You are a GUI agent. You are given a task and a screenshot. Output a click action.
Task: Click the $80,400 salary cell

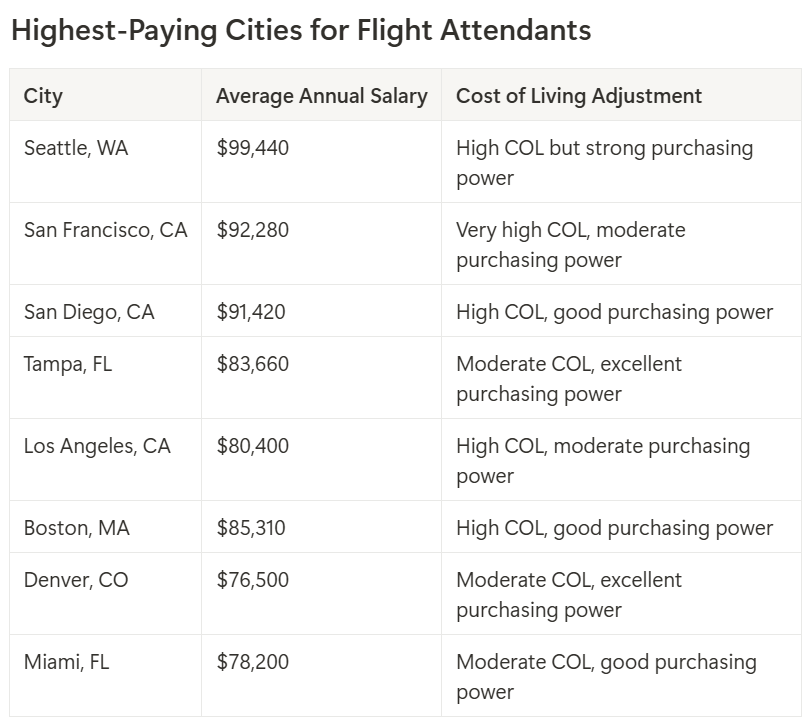tap(252, 446)
